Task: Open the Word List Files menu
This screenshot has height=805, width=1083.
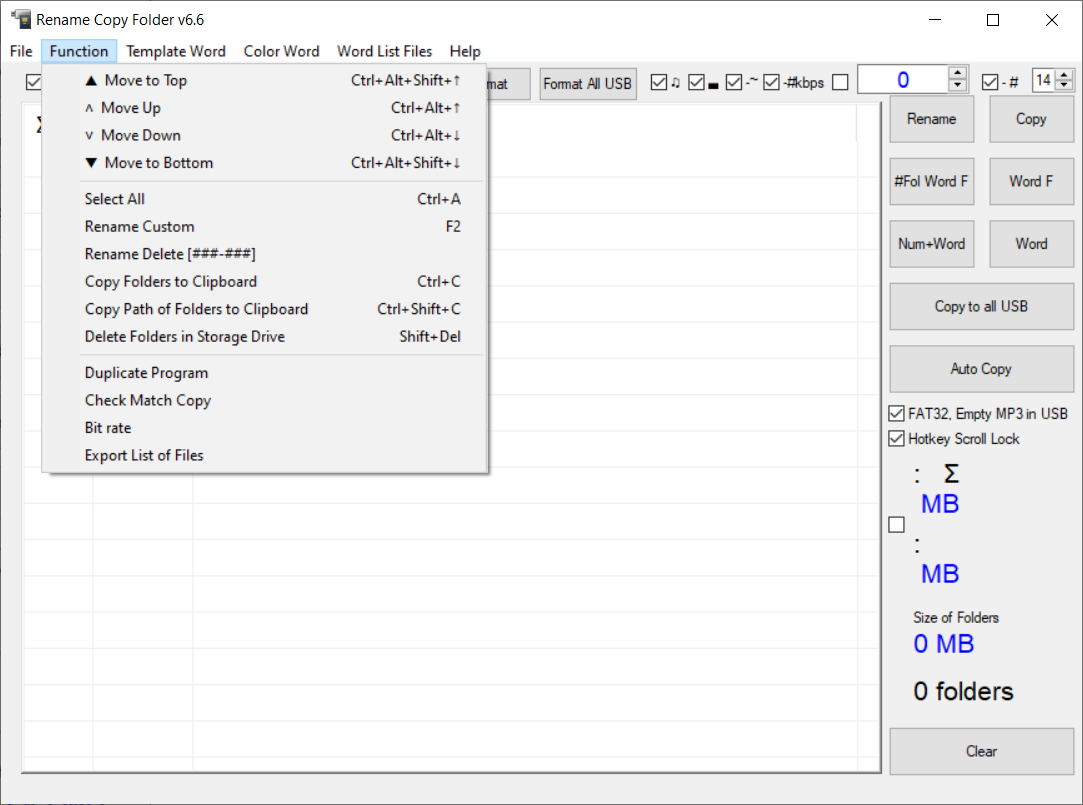Action: [384, 51]
